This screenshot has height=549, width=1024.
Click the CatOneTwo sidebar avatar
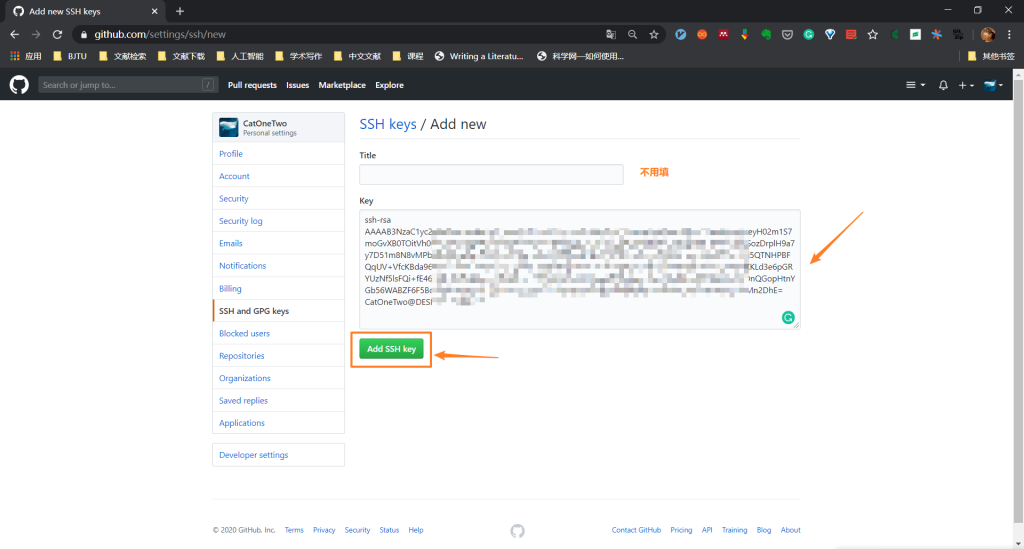click(x=229, y=127)
